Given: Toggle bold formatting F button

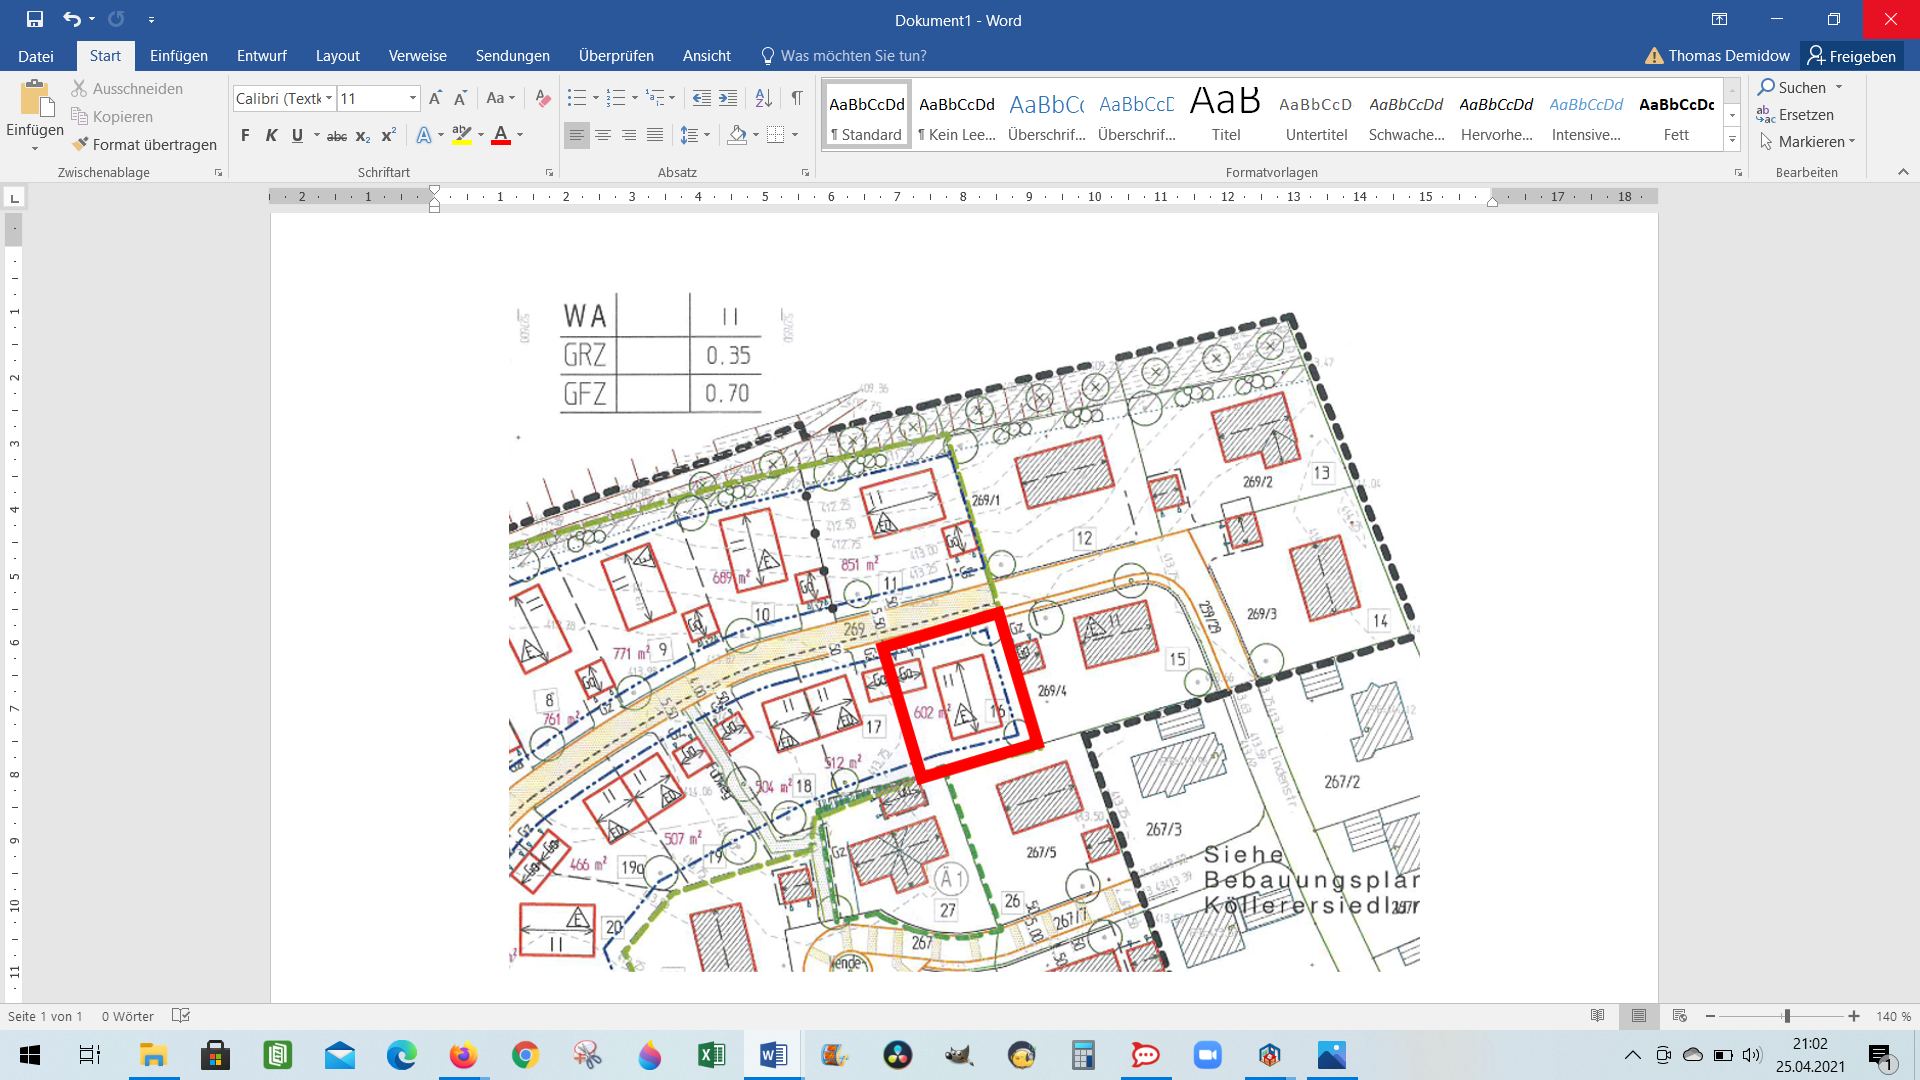Looking at the screenshot, I should coord(245,136).
